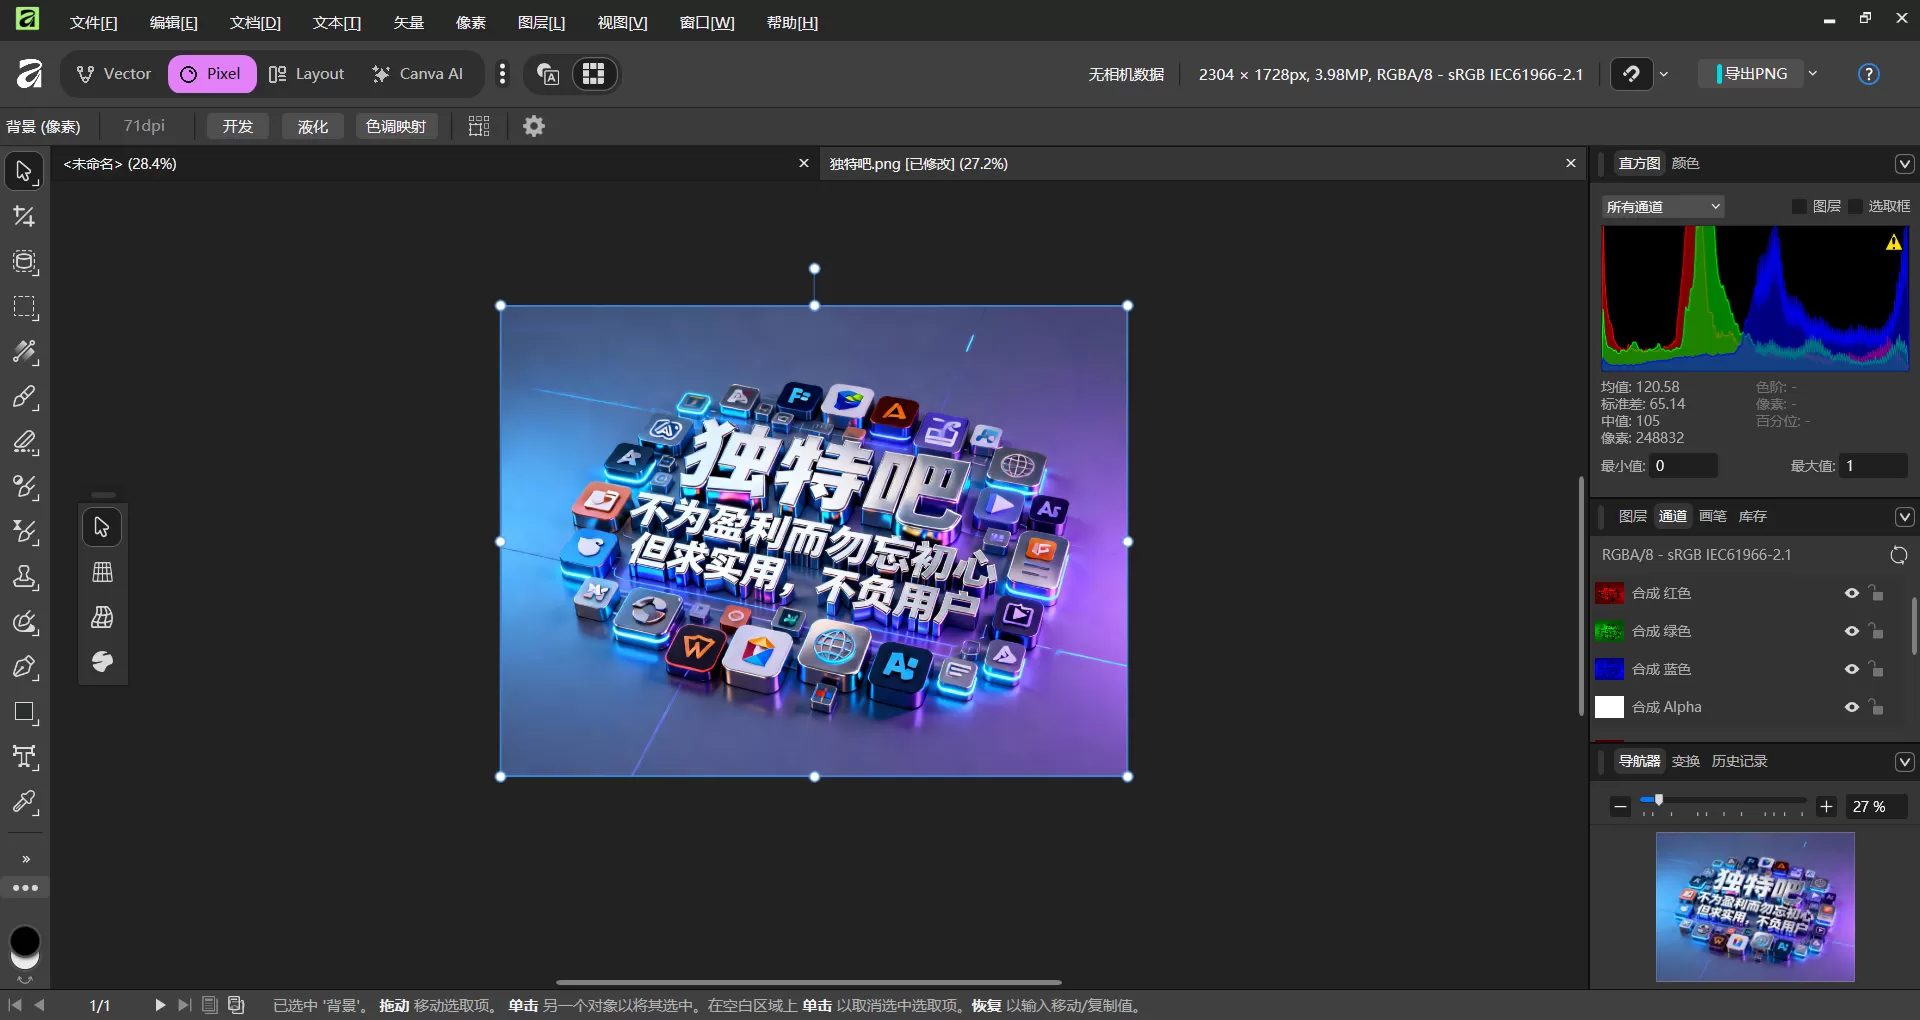Select the rectangular Marquee tool

click(x=24, y=308)
